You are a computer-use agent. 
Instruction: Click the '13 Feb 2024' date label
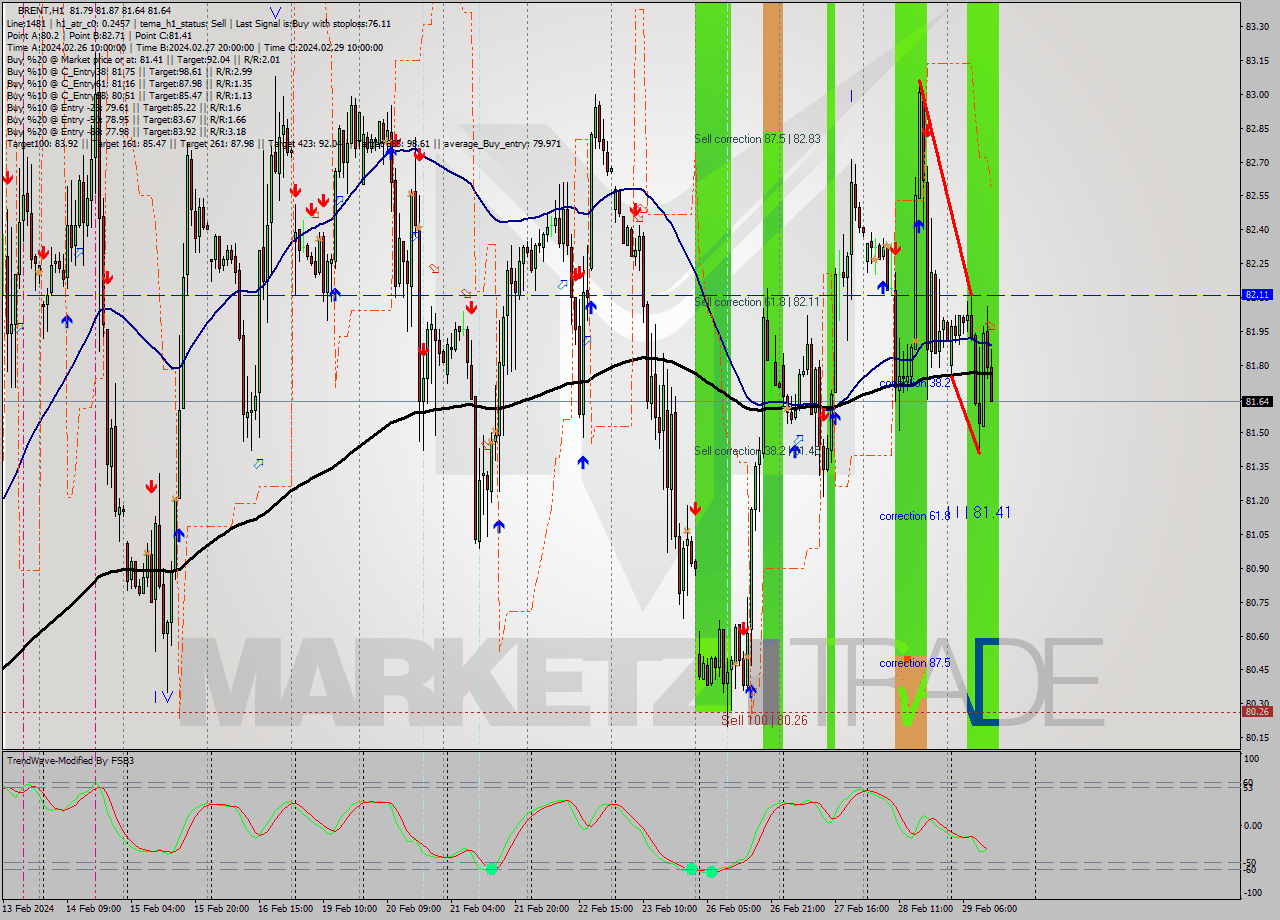[29, 908]
